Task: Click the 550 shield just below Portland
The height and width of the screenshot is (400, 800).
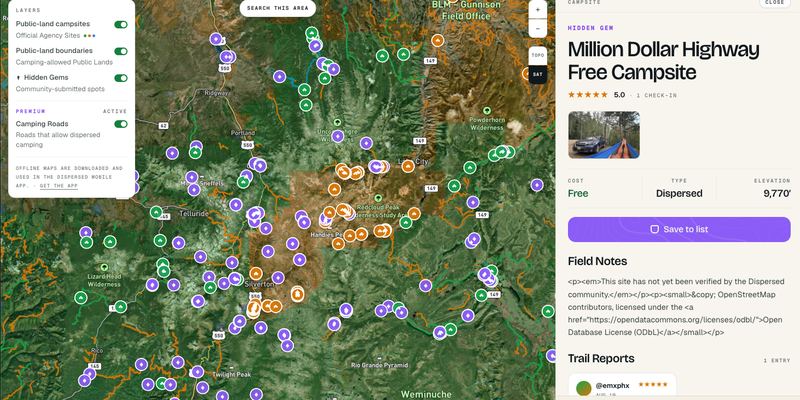Action: (x=248, y=145)
